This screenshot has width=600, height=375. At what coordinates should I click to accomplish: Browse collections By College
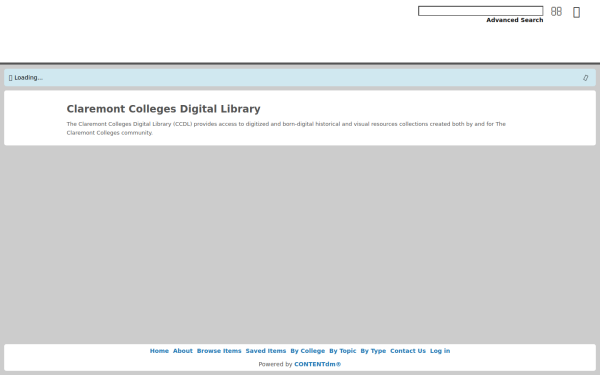307,351
